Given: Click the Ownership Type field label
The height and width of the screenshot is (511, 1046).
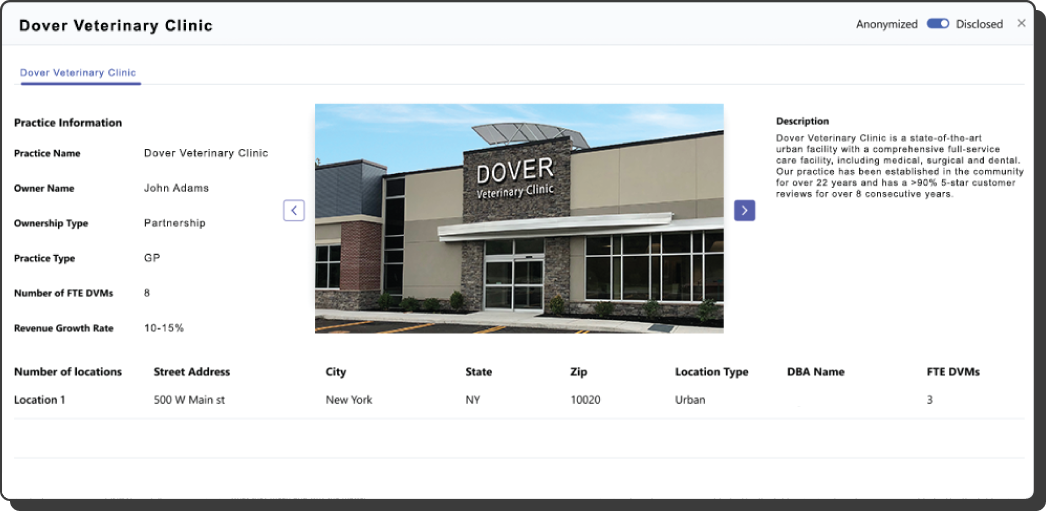Looking at the screenshot, I should 51,223.
